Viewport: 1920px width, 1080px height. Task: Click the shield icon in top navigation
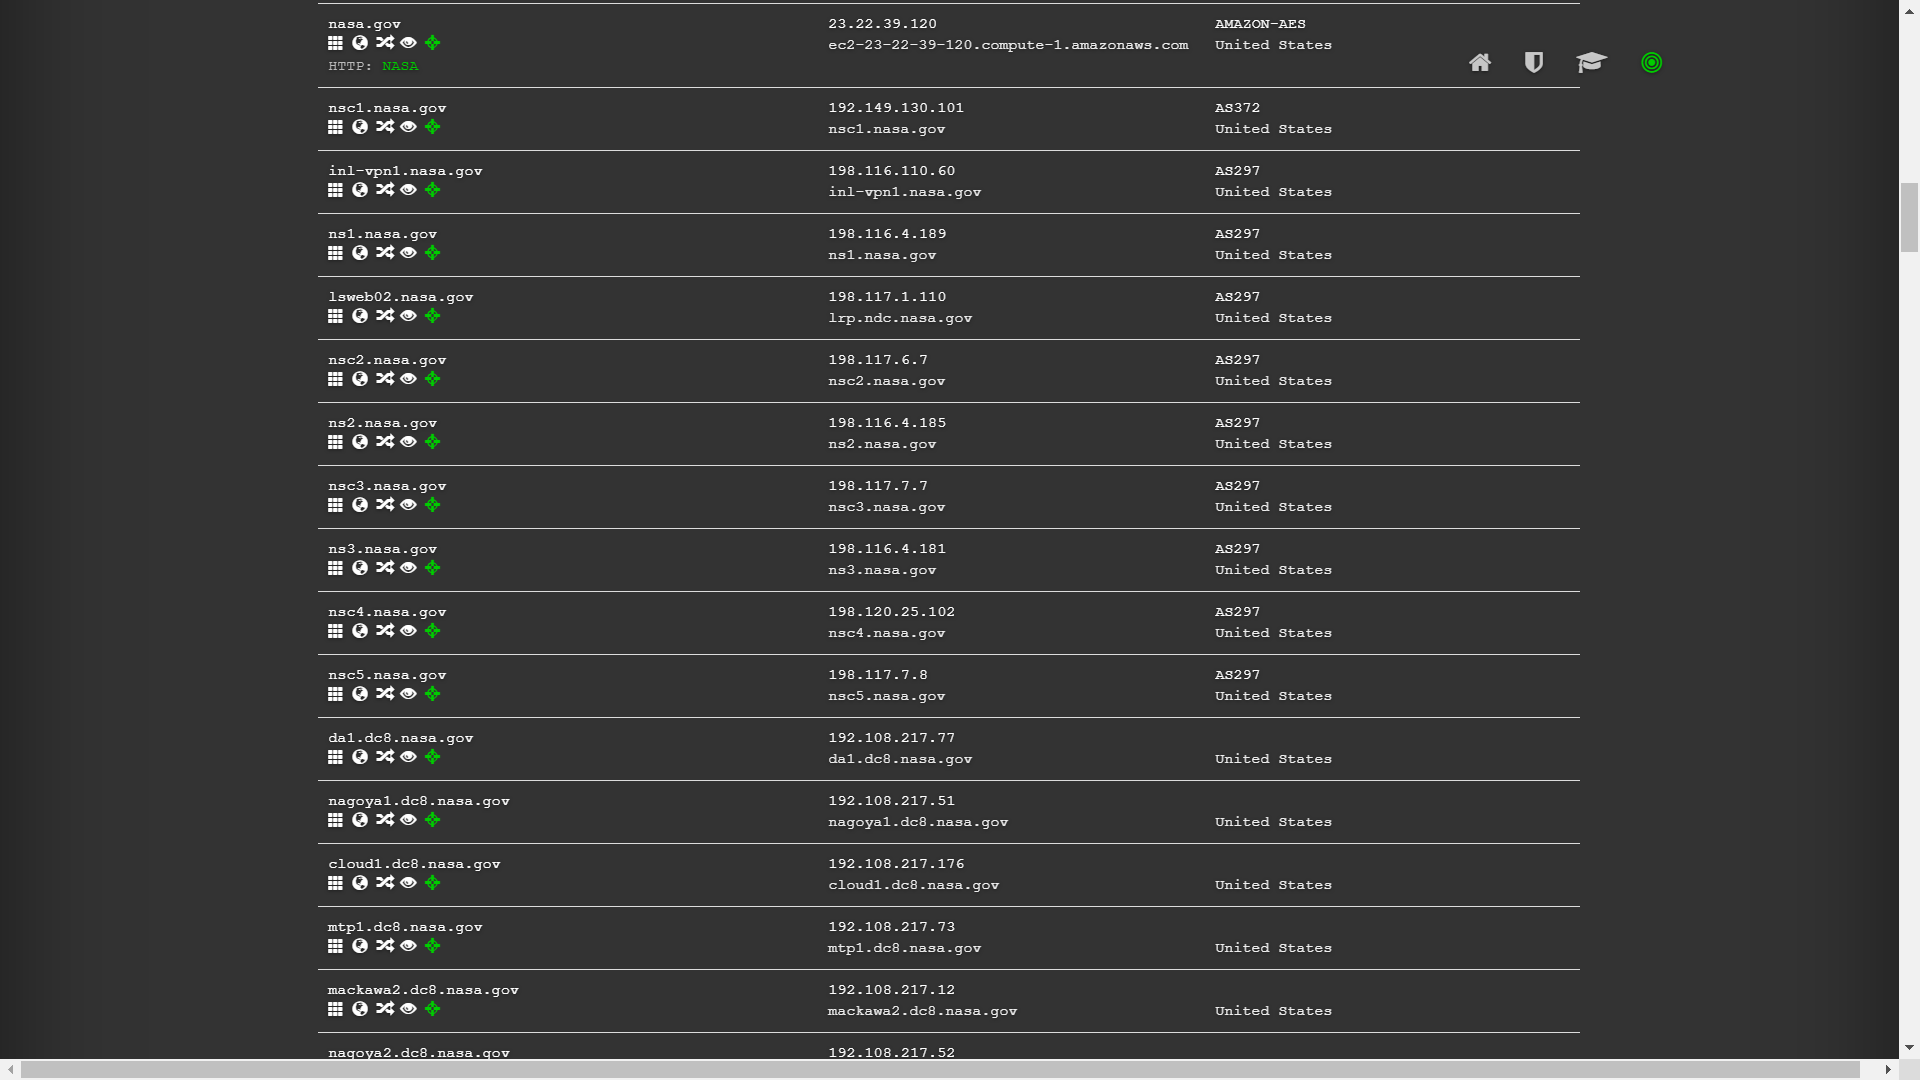coord(1533,63)
